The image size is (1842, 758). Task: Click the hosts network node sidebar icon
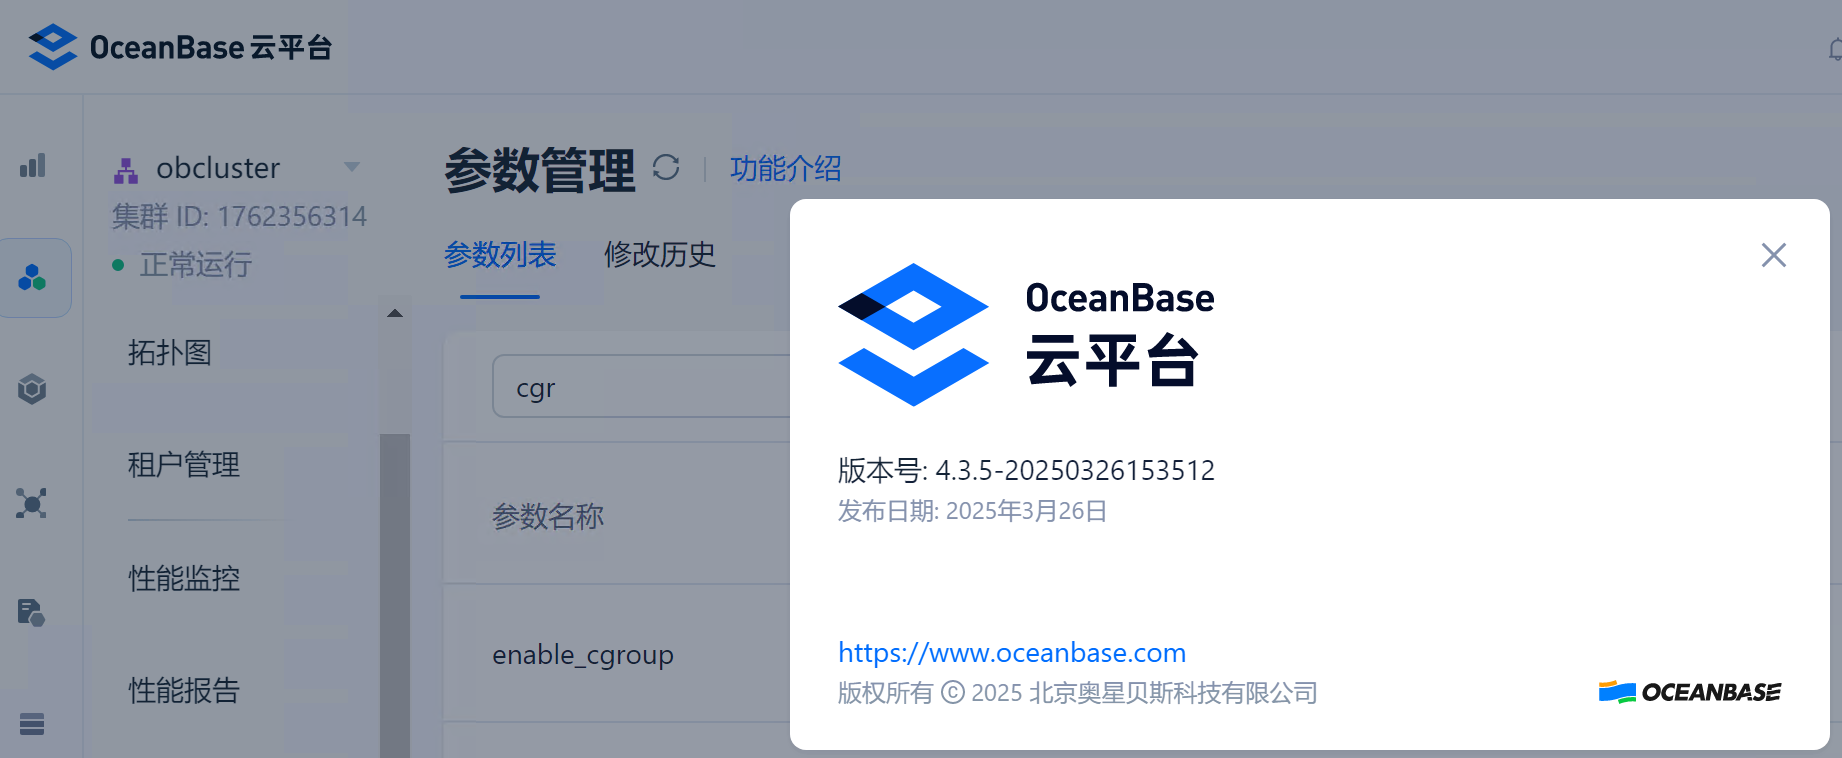32,502
